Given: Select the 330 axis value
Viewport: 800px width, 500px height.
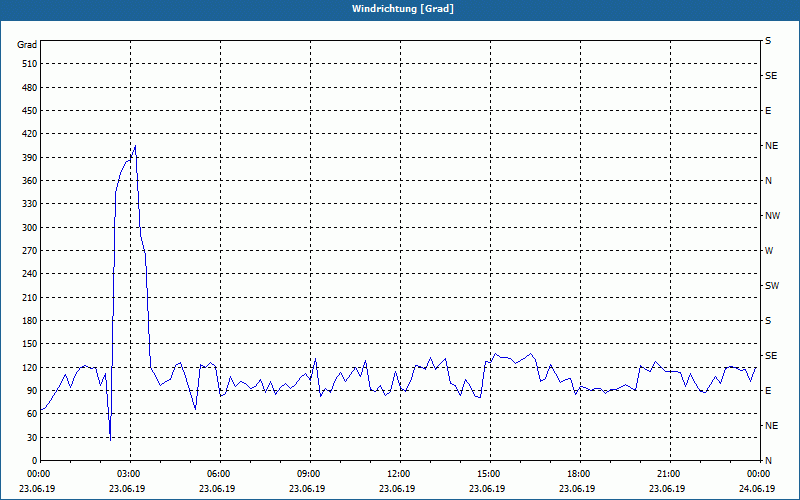Looking at the screenshot, I should (30, 204).
